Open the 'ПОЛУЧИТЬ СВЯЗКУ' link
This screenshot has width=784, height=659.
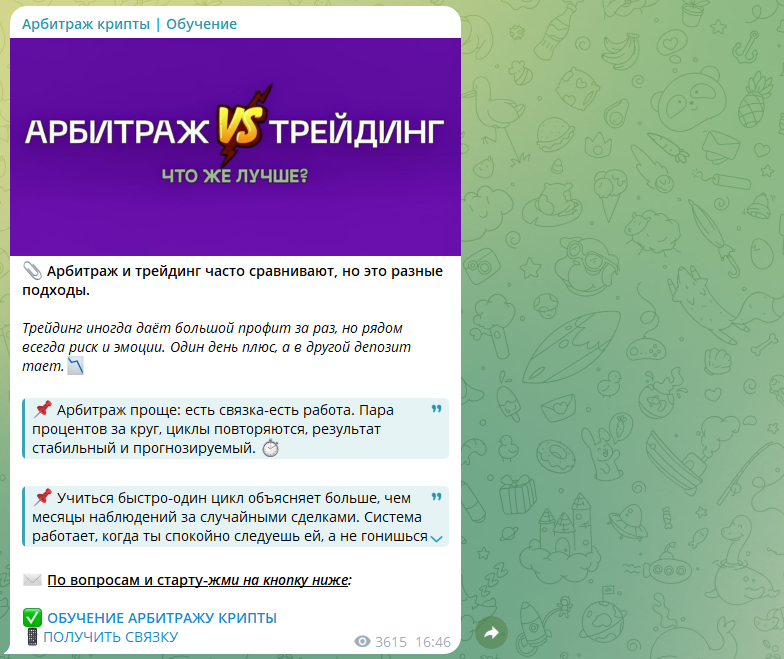(x=110, y=637)
